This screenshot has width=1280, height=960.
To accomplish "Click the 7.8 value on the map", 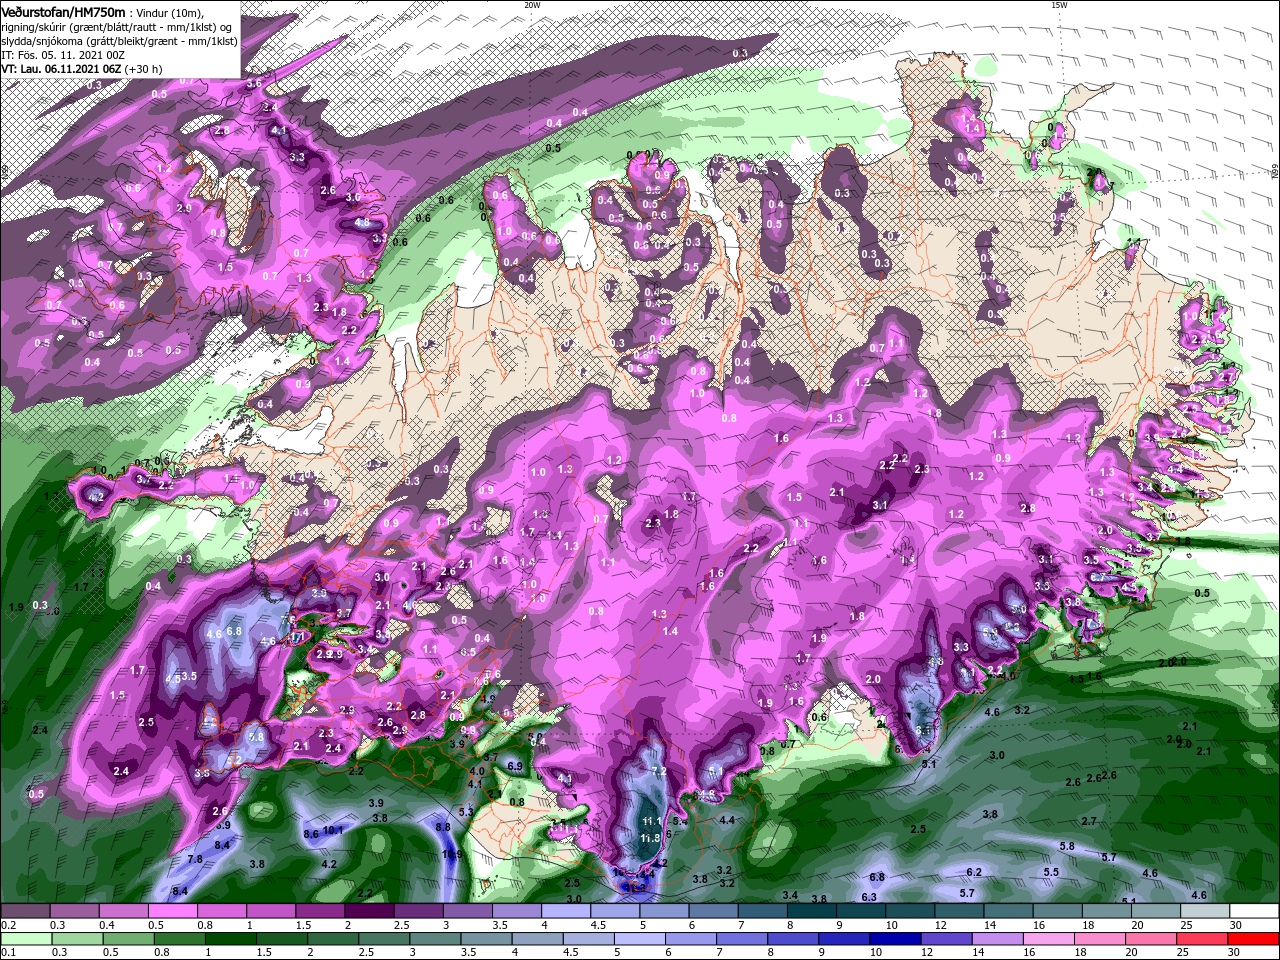I will pos(195,859).
